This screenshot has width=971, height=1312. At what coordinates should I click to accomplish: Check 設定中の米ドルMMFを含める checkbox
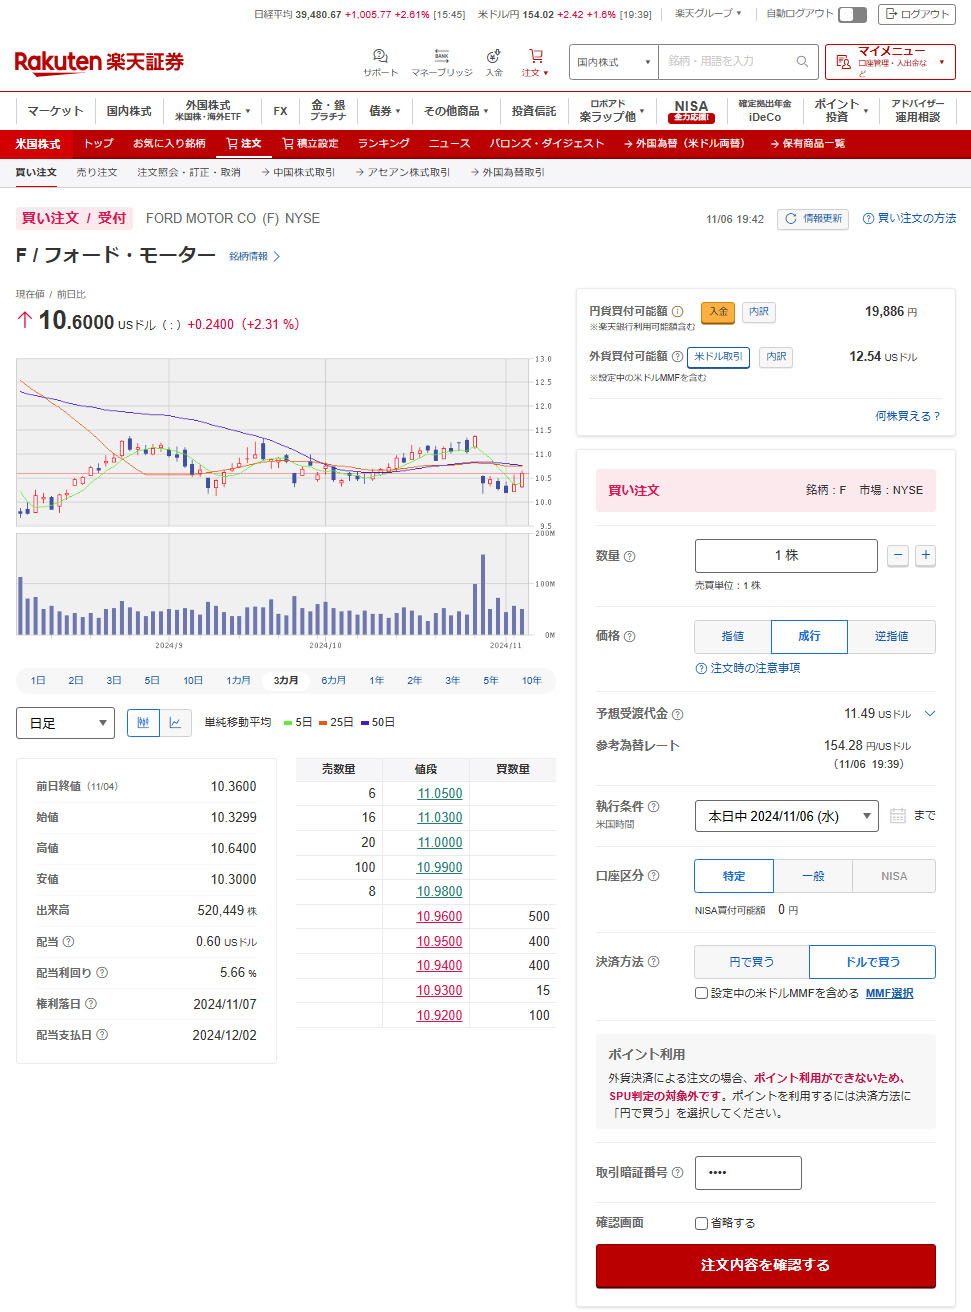[702, 993]
